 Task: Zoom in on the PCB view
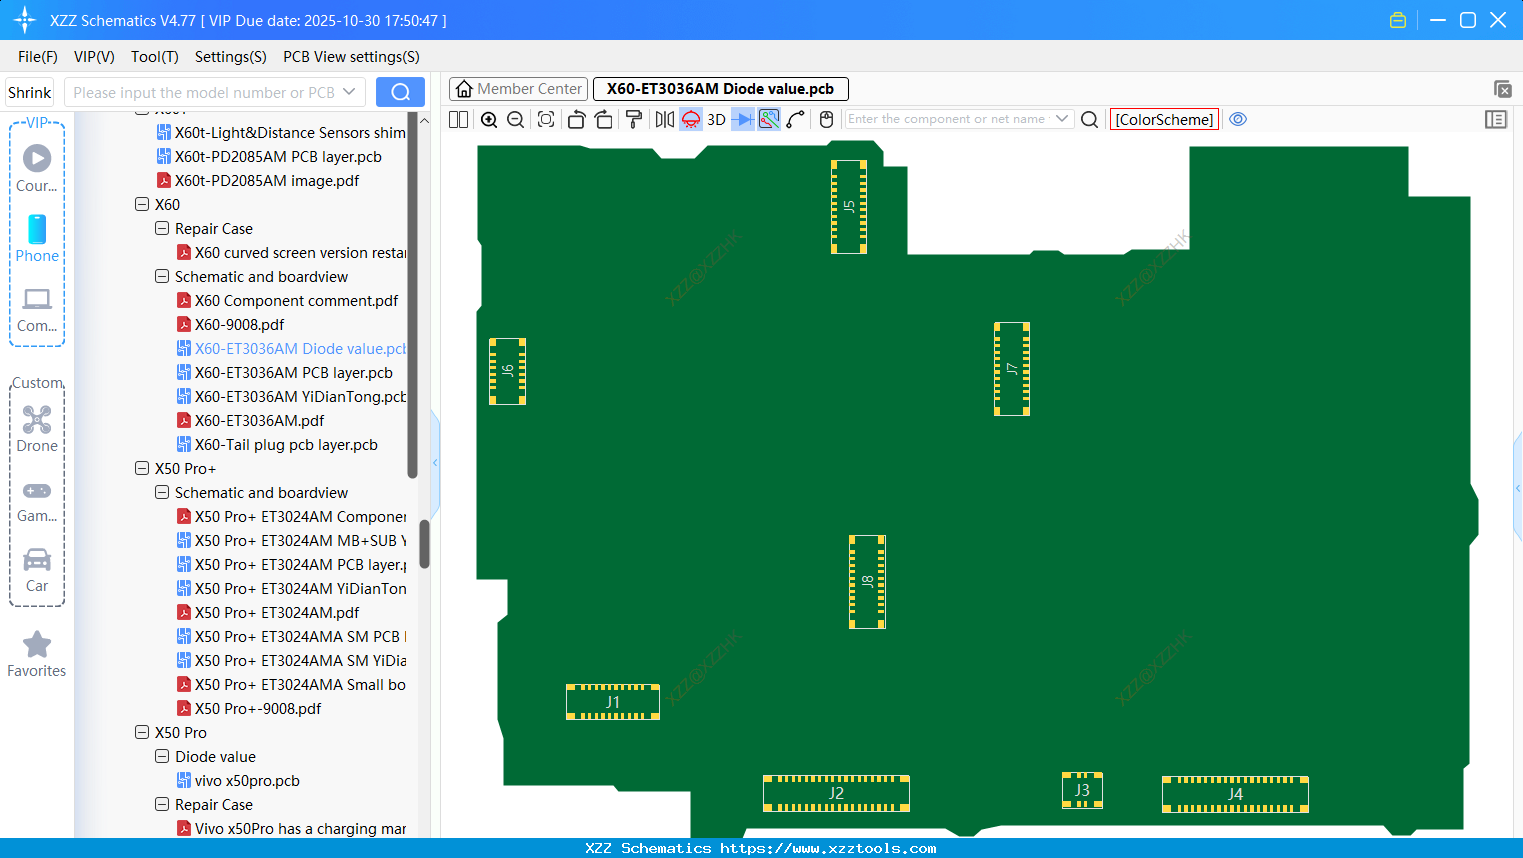pos(489,119)
